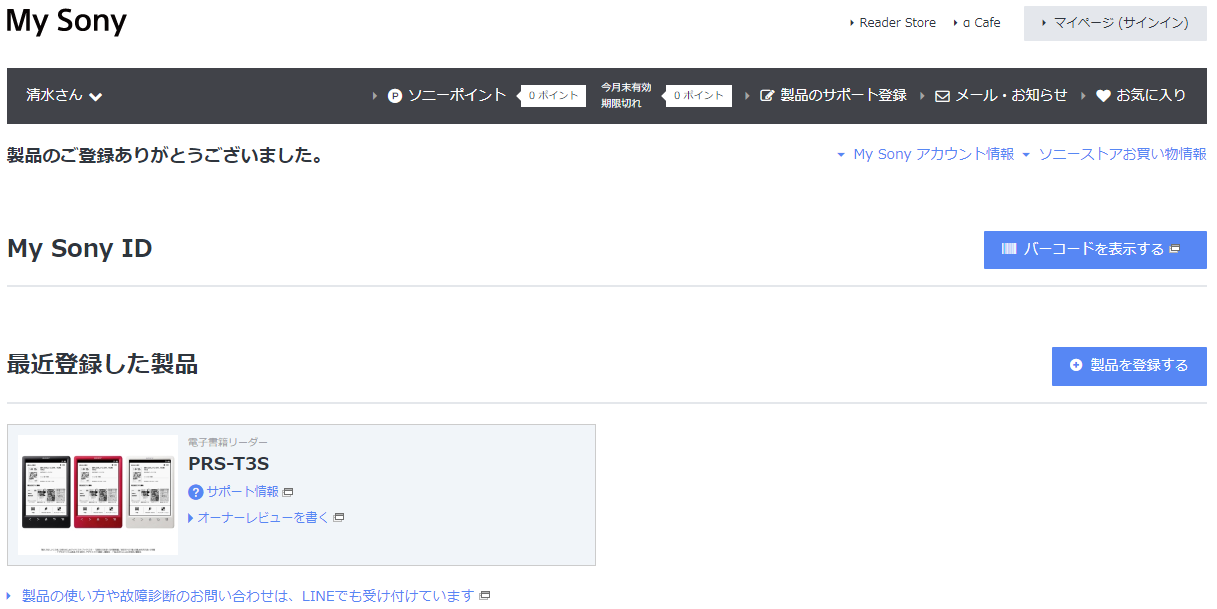
Task: Open お気に入り menu item
Action: point(1151,96)
